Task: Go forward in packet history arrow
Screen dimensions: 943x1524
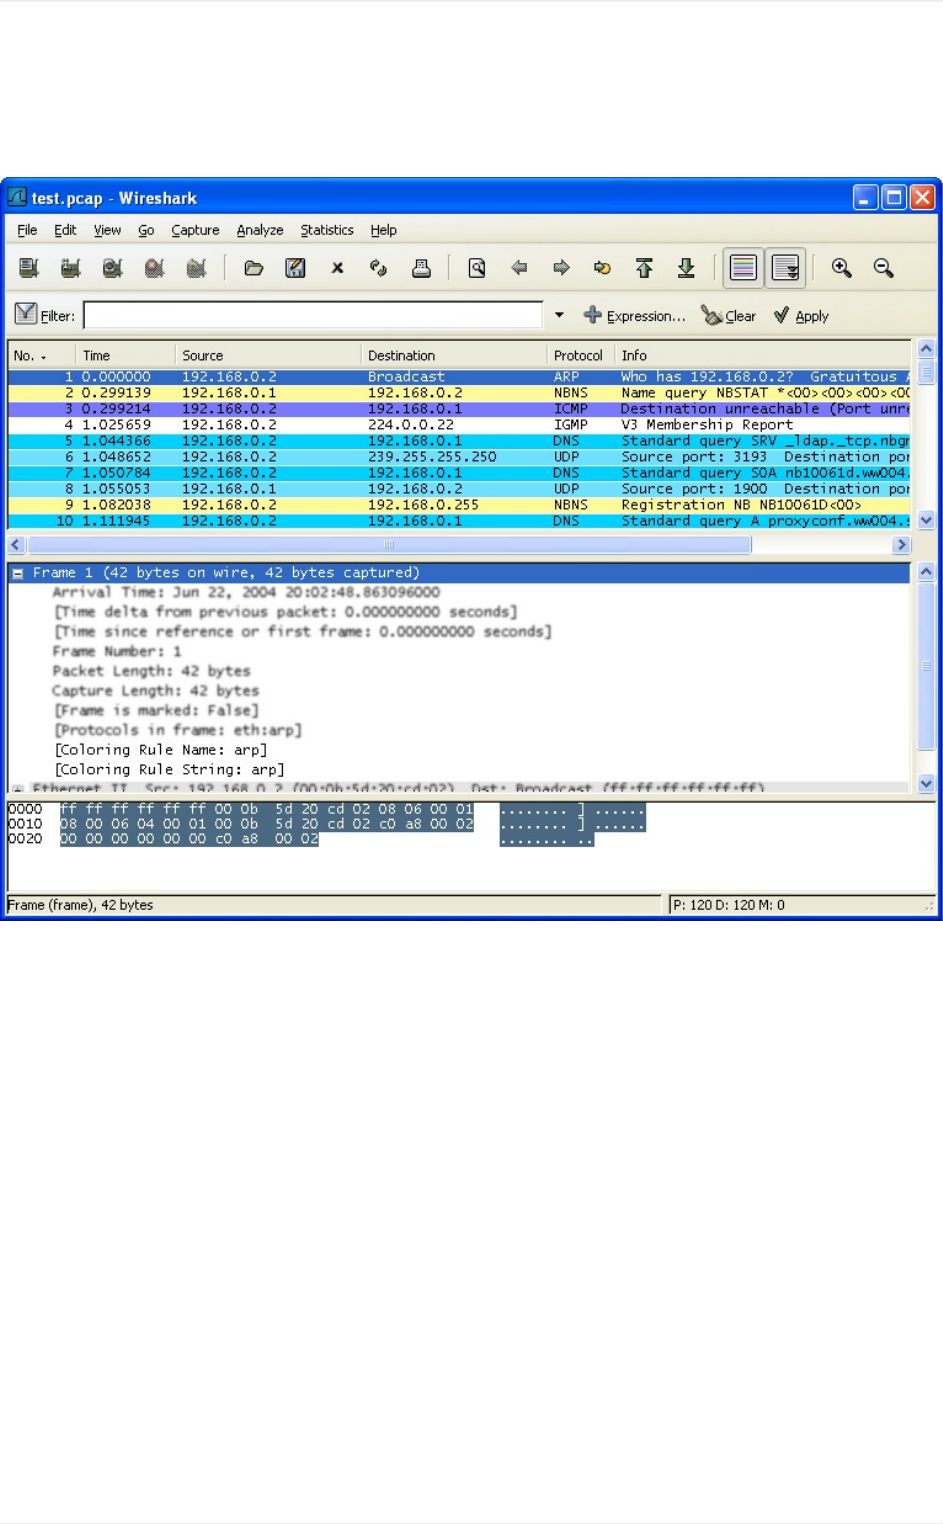Action: pos(561,268)
